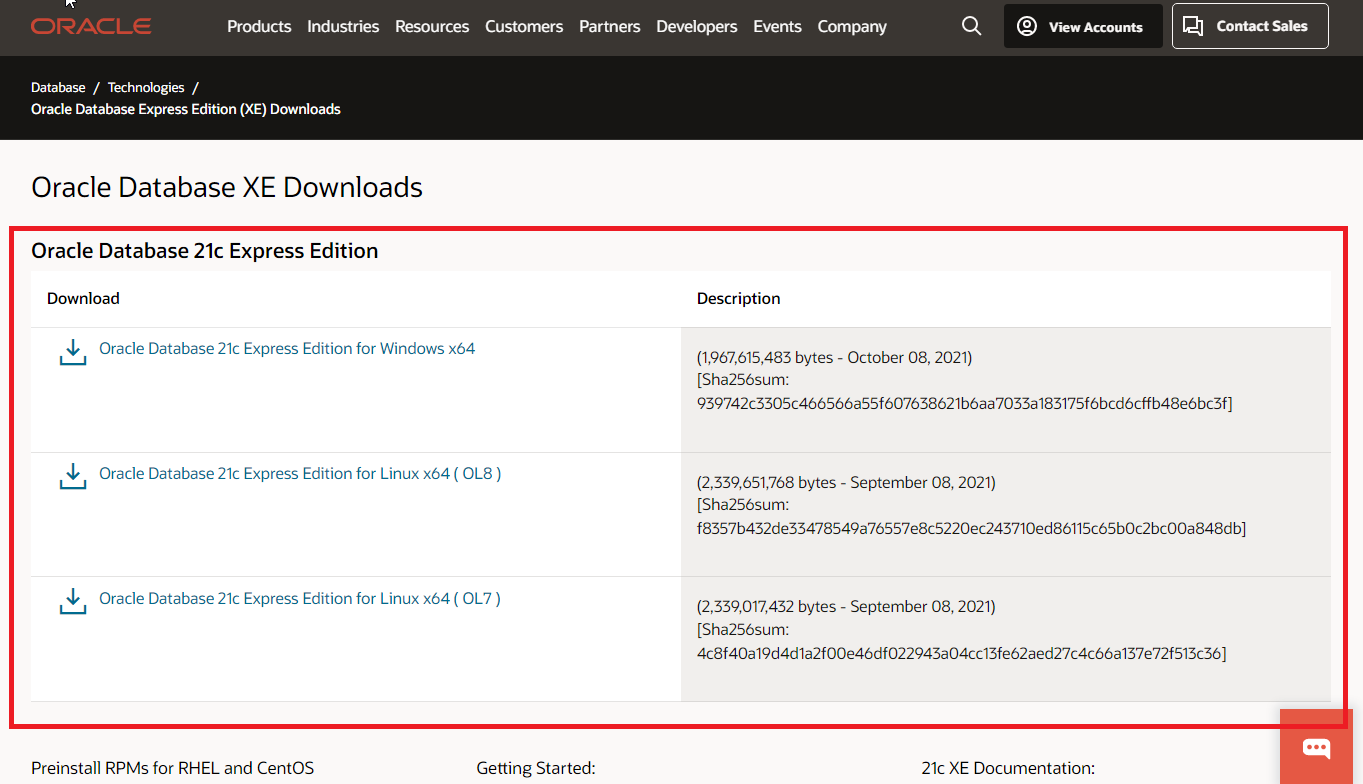Click the Windows x64 download arrow icon
Image resolution: width=1363 pixels, height=784 pixels.
(x=73, y=352)
